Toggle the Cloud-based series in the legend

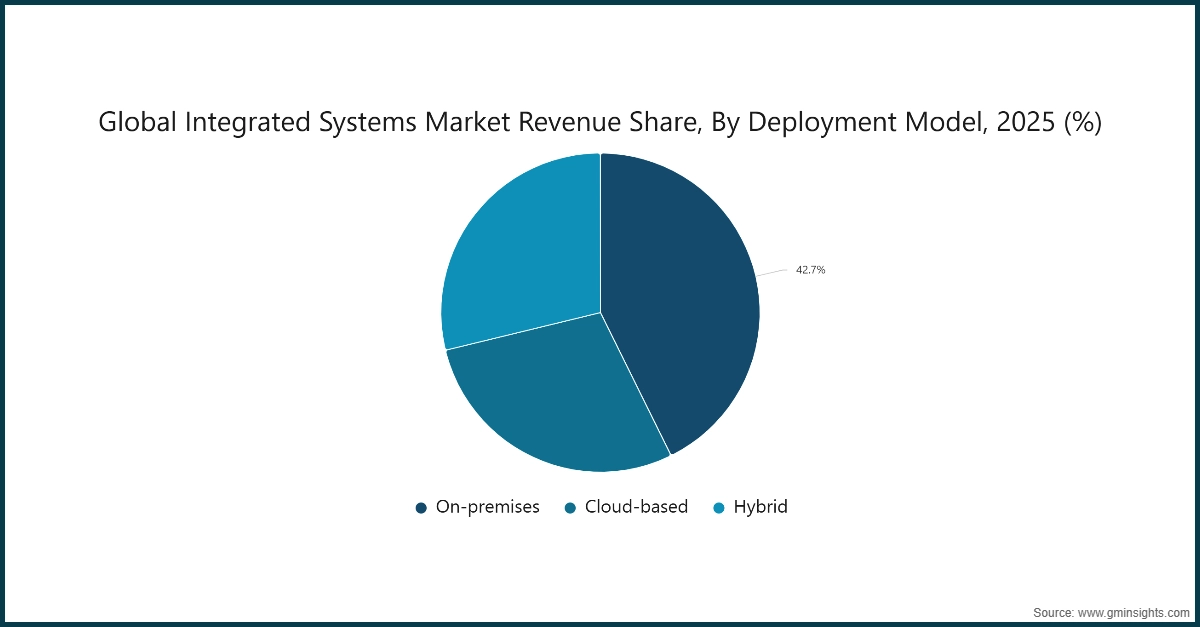(x=636, y=507)
